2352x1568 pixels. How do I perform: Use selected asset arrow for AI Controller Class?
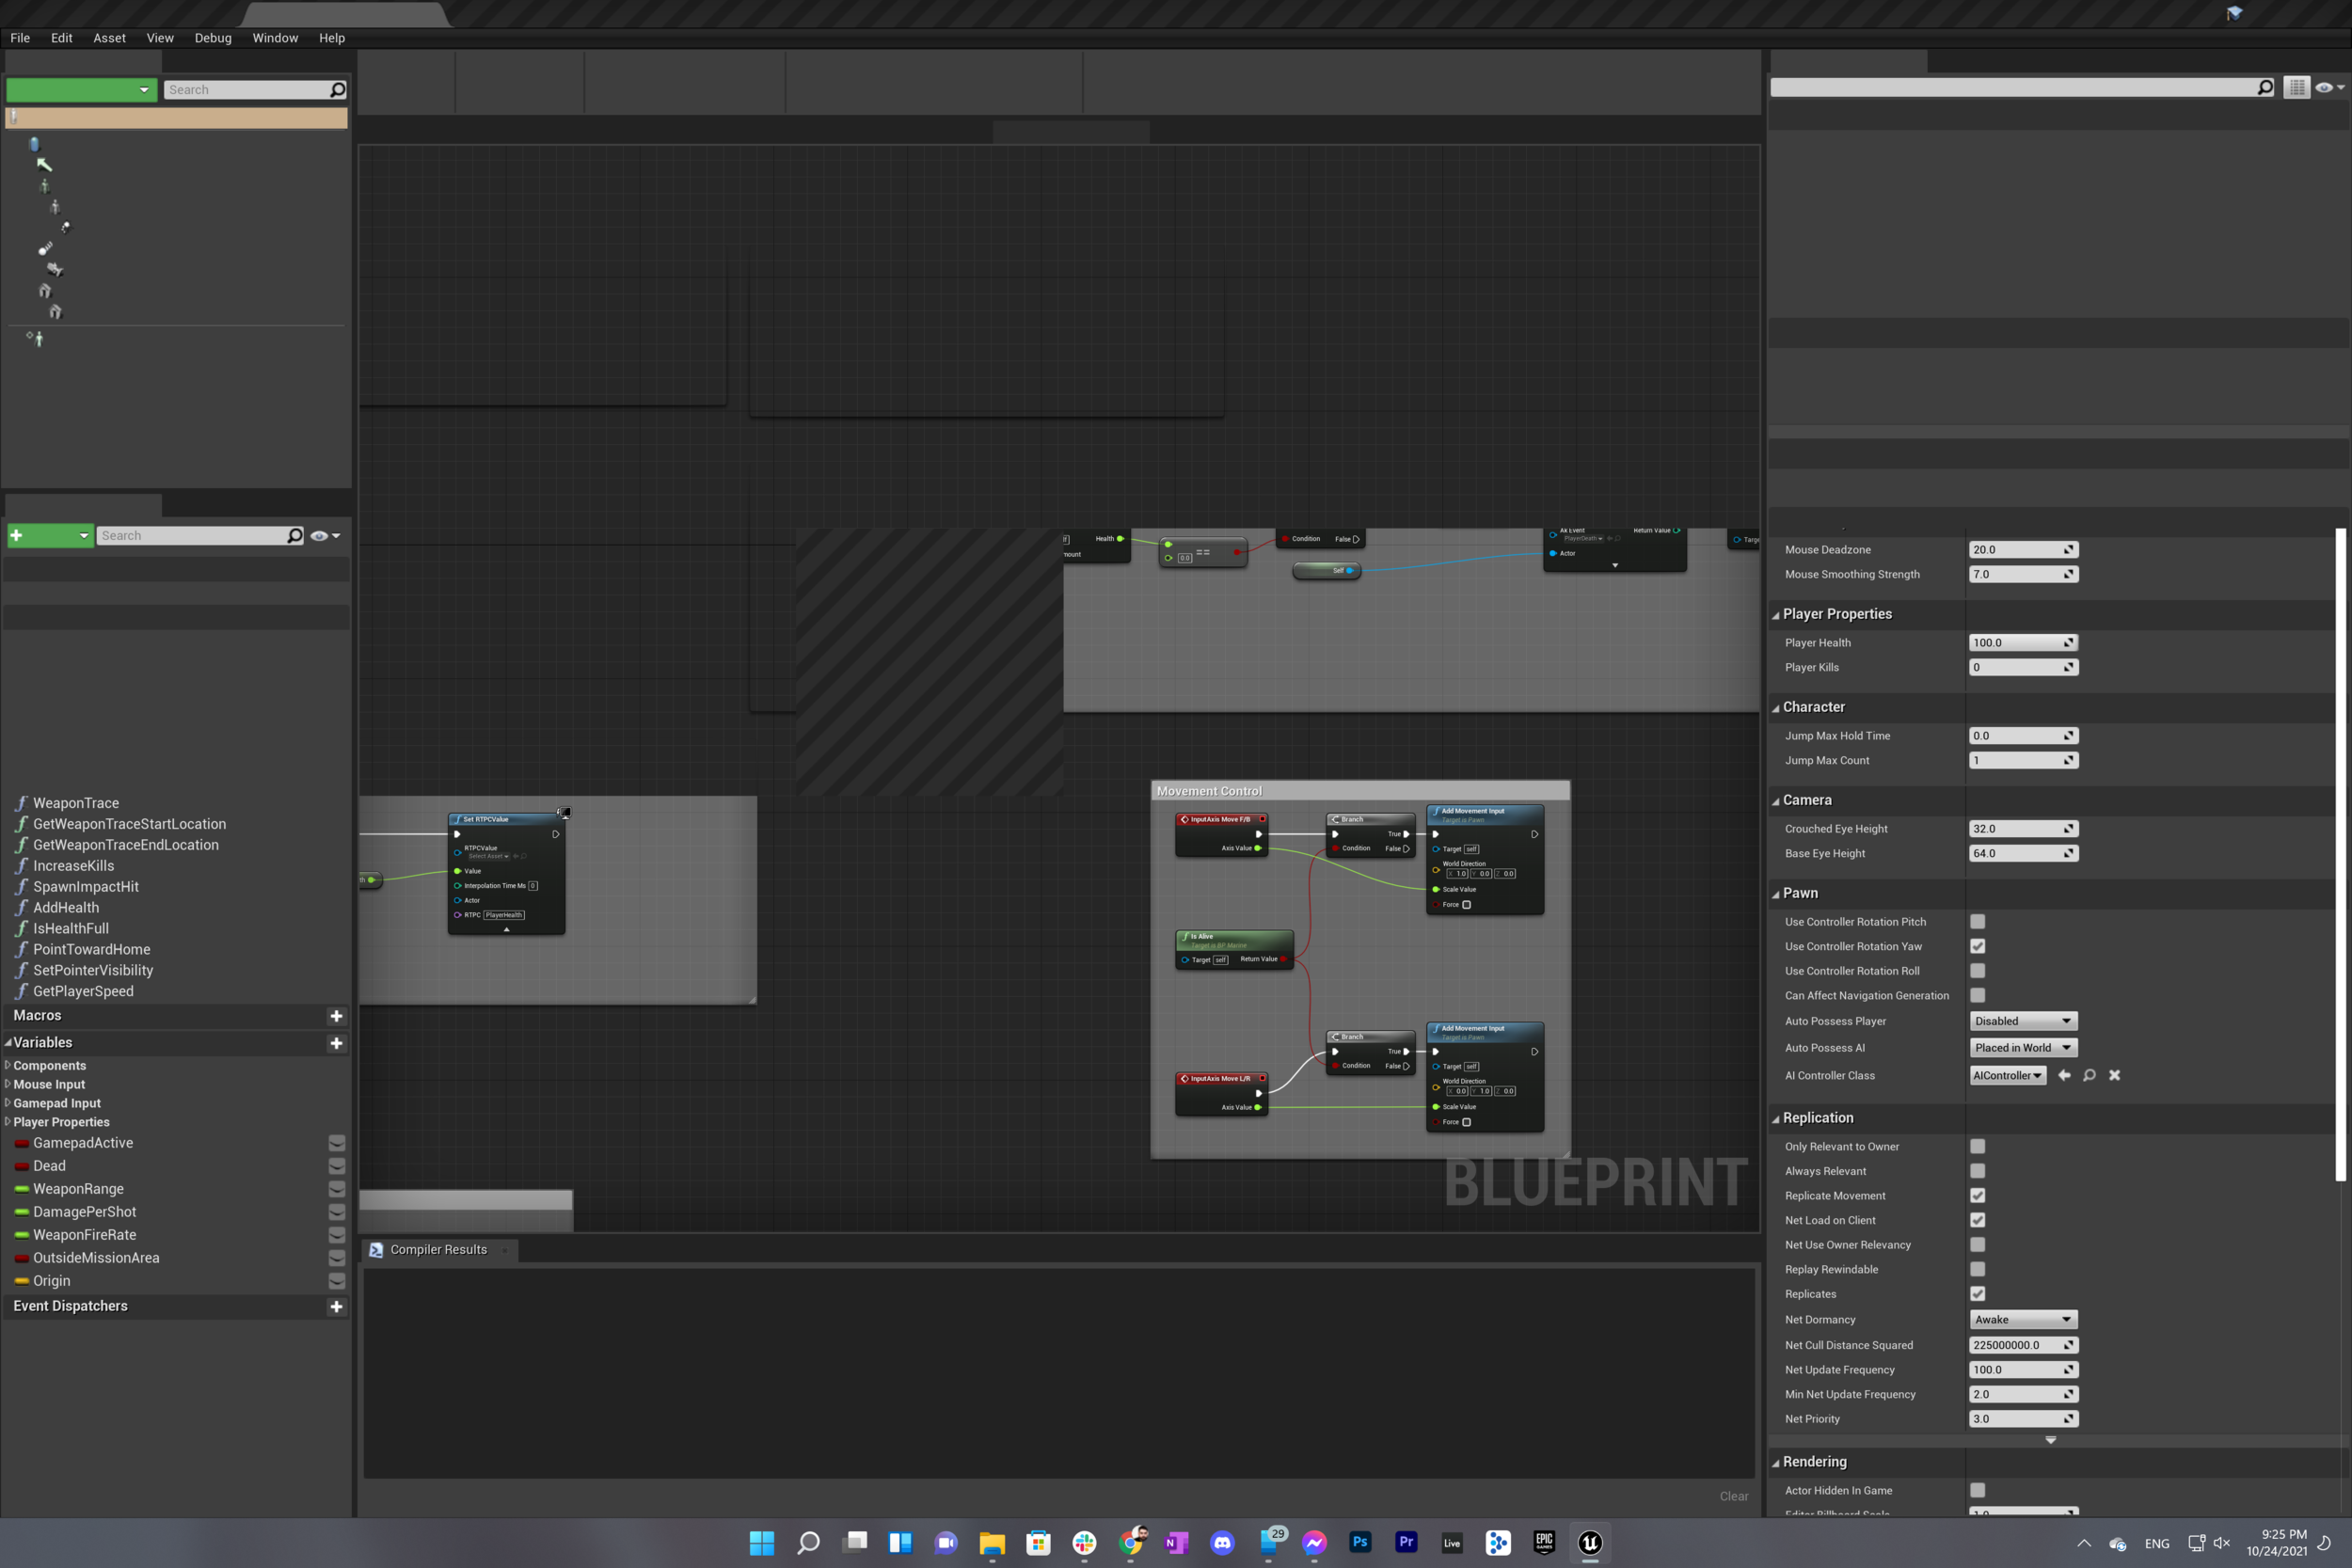(x=2064, y=1076)
